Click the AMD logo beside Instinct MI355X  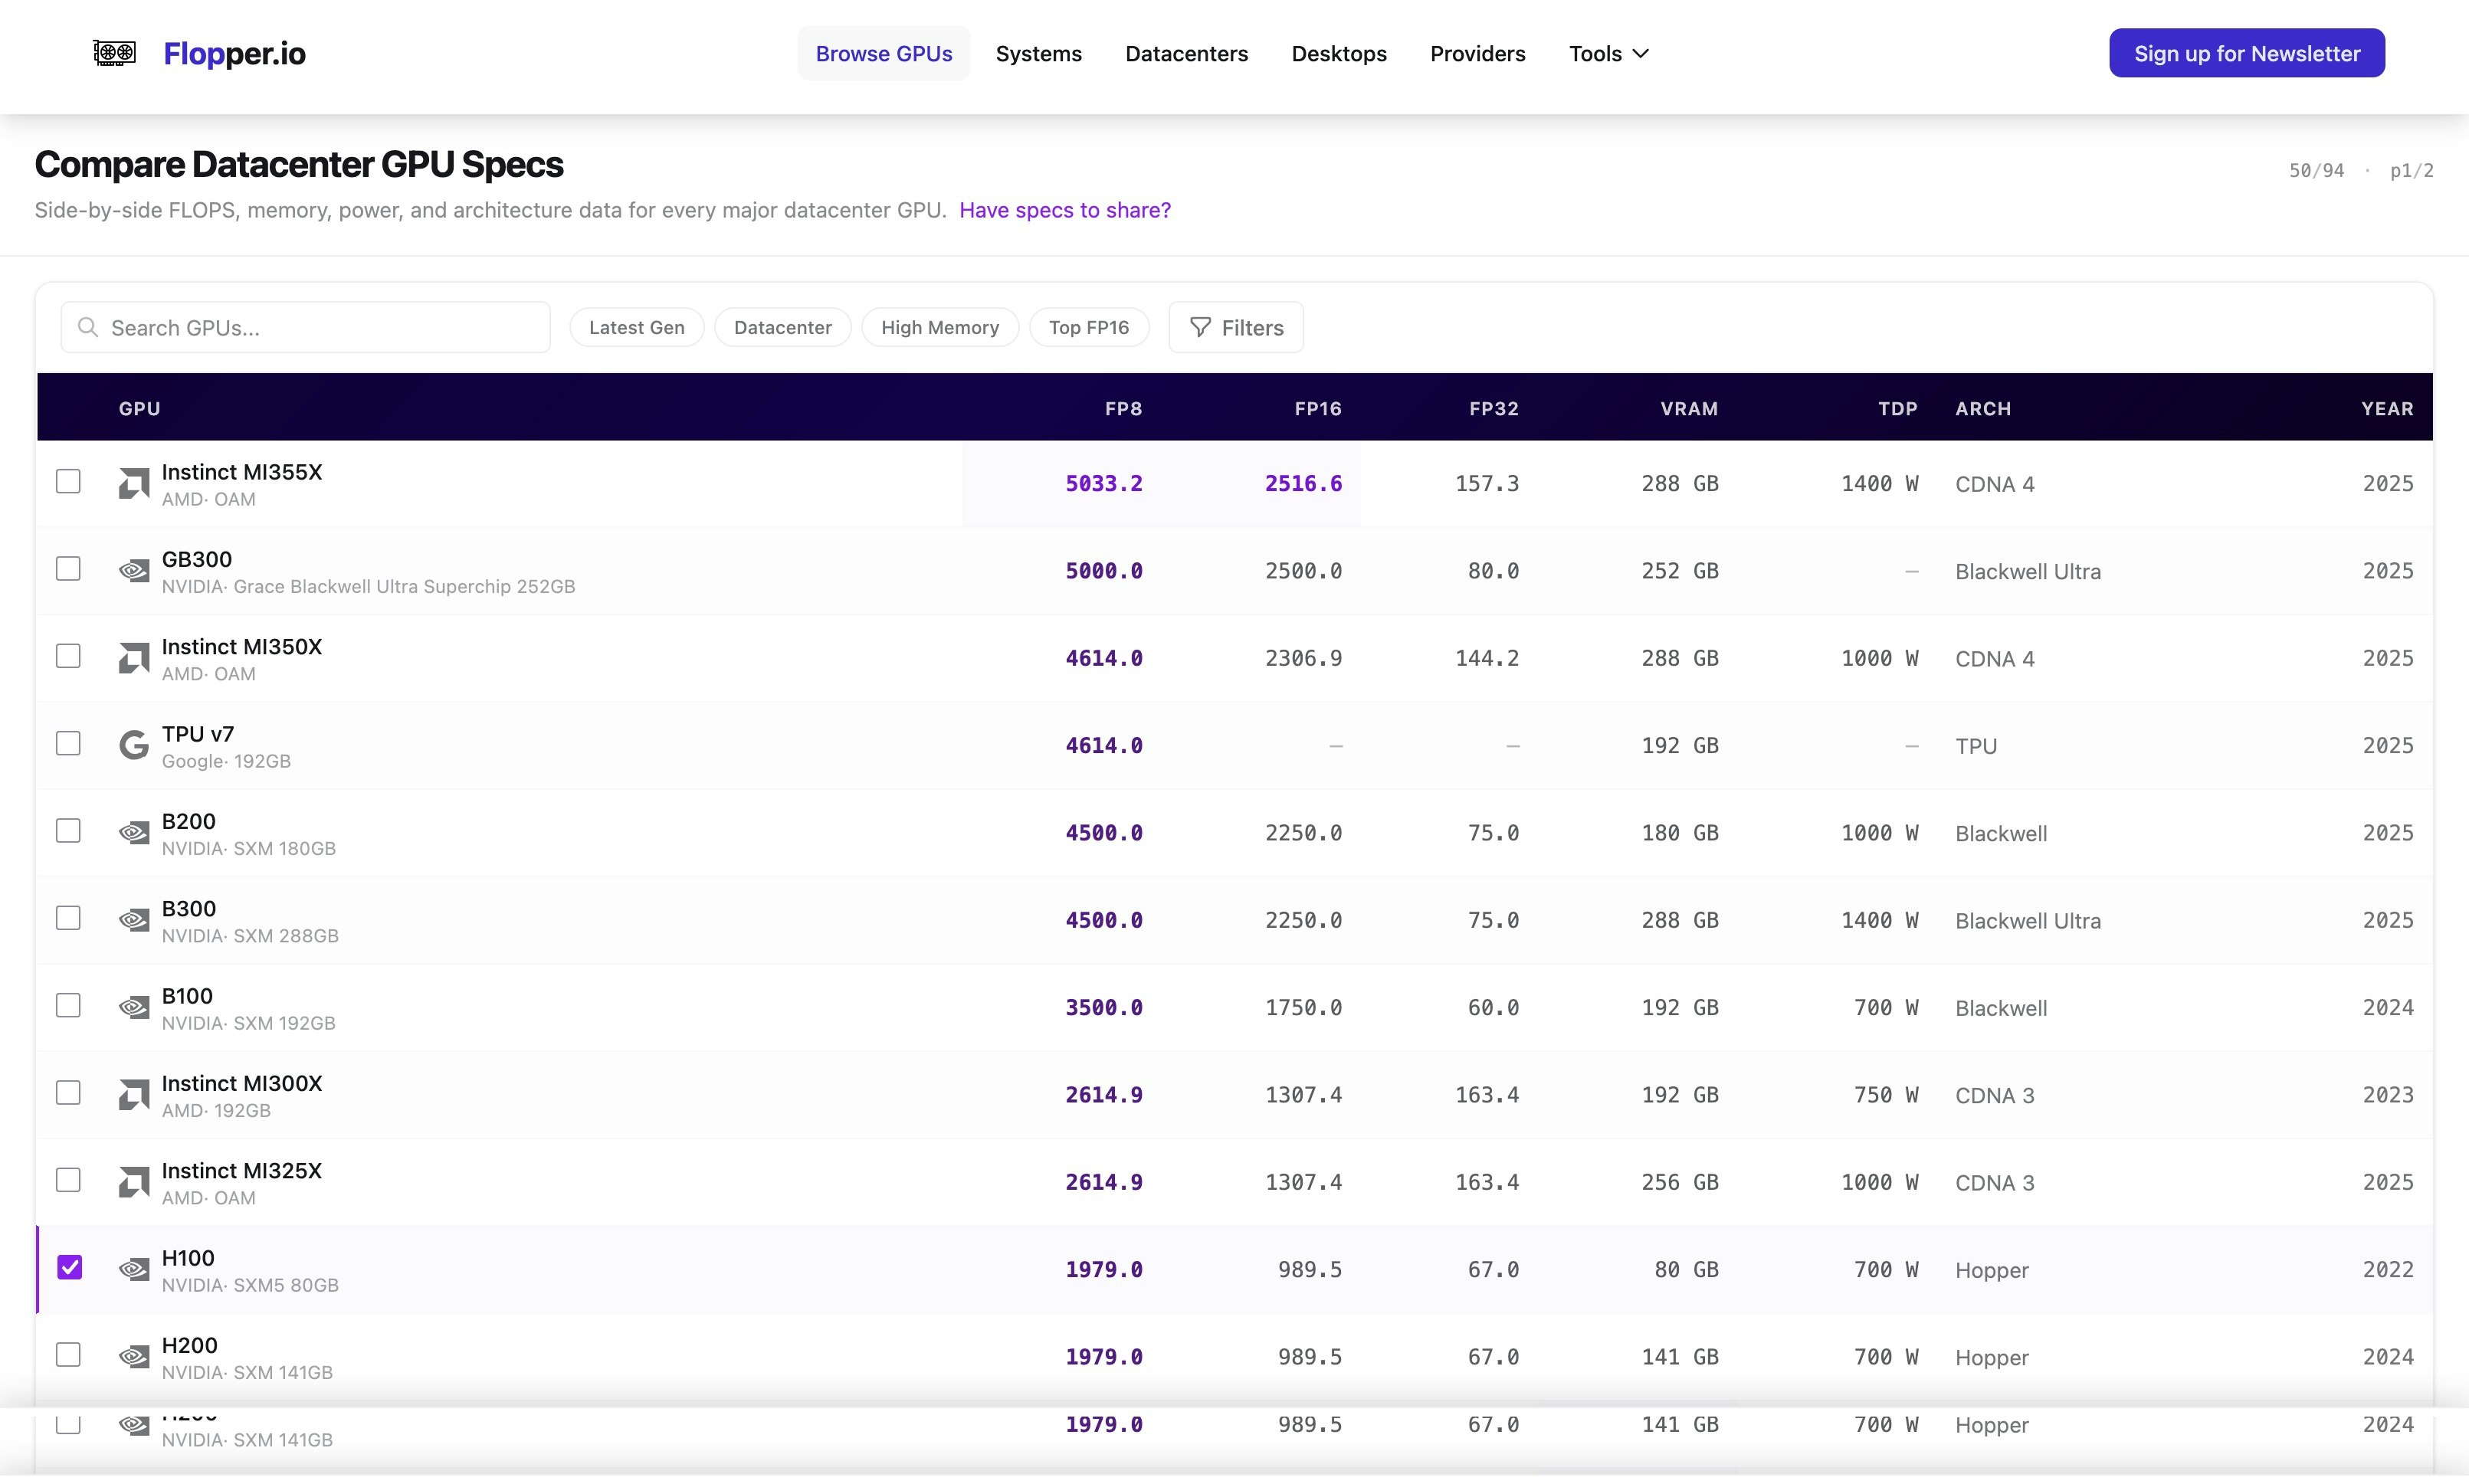tap(133, 484)
